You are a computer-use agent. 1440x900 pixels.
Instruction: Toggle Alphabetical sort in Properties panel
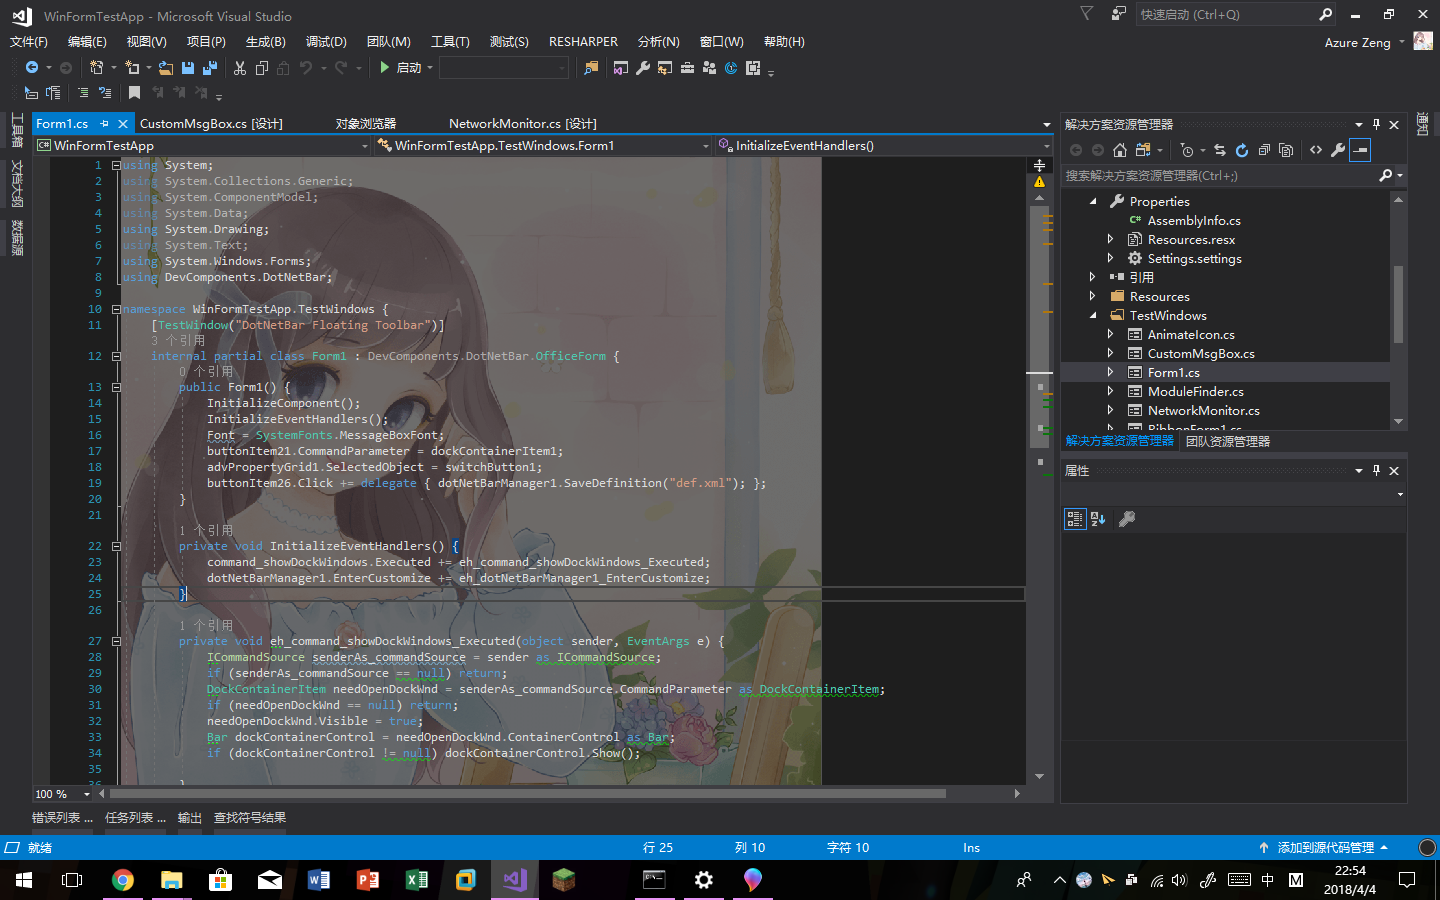tap(1098, 519)
